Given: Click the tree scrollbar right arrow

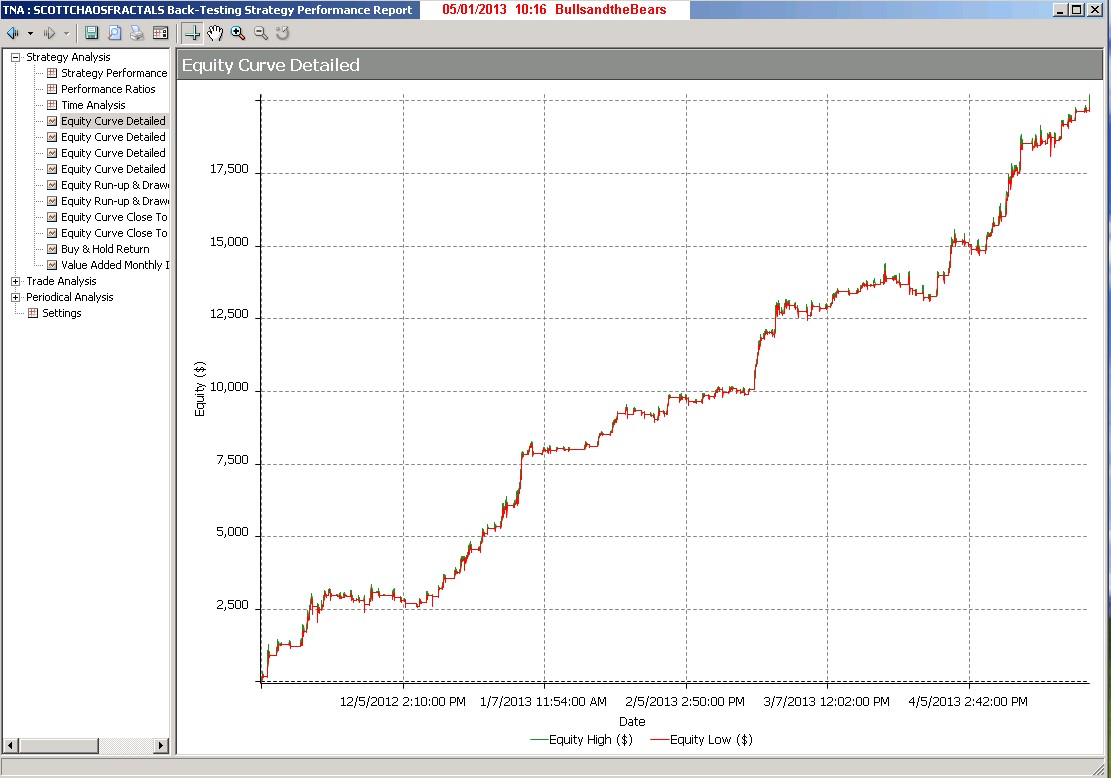Looking at the screenshot, I should point(162,745).
